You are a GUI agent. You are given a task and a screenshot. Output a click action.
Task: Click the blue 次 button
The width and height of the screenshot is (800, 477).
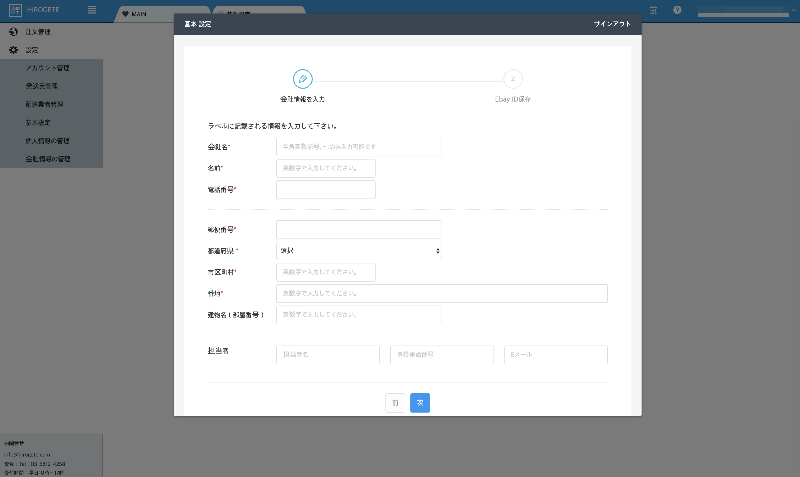(x=420, y=403)
